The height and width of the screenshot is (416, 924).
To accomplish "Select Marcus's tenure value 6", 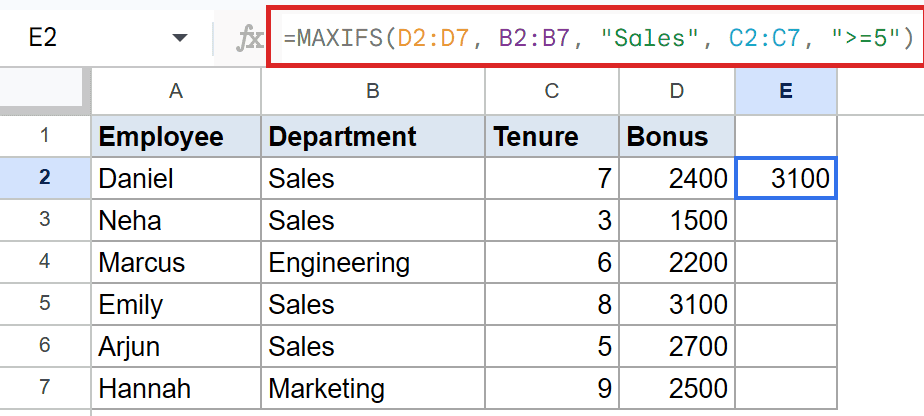I will (552, 262).
